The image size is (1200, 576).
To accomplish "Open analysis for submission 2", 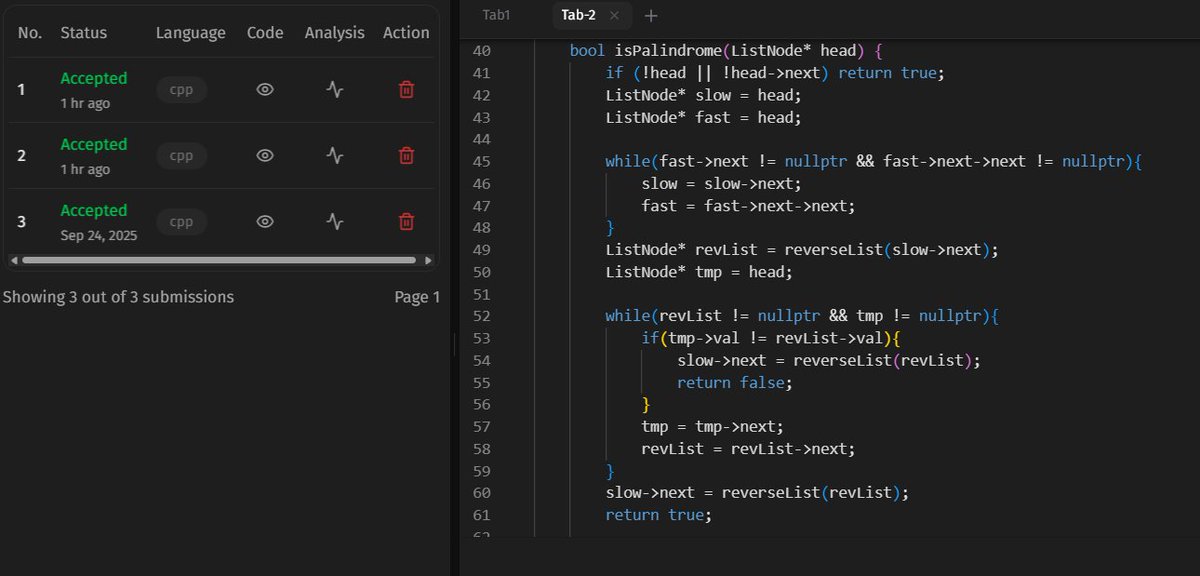I will [x=335, y=155].
